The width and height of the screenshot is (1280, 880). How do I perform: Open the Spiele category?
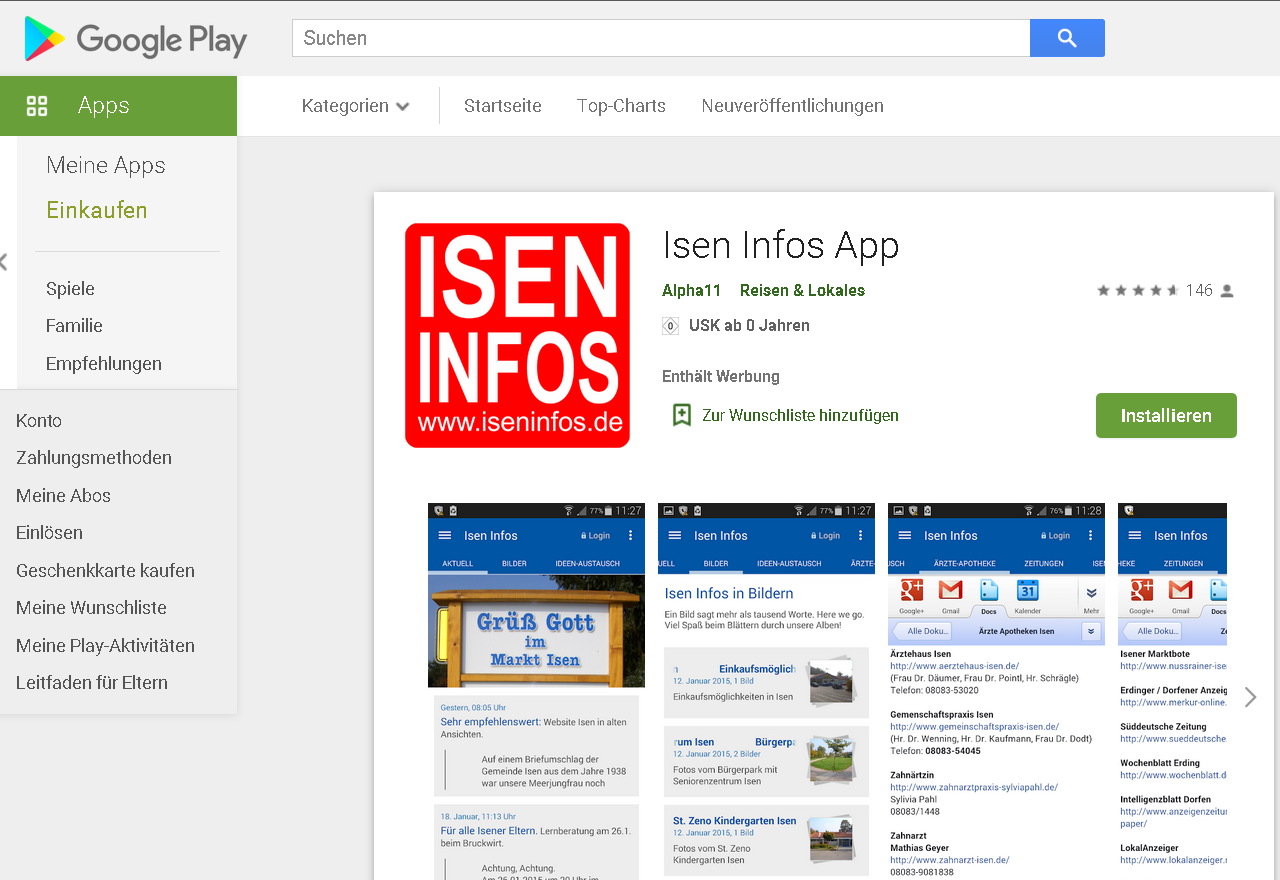[x=70, y=289]
